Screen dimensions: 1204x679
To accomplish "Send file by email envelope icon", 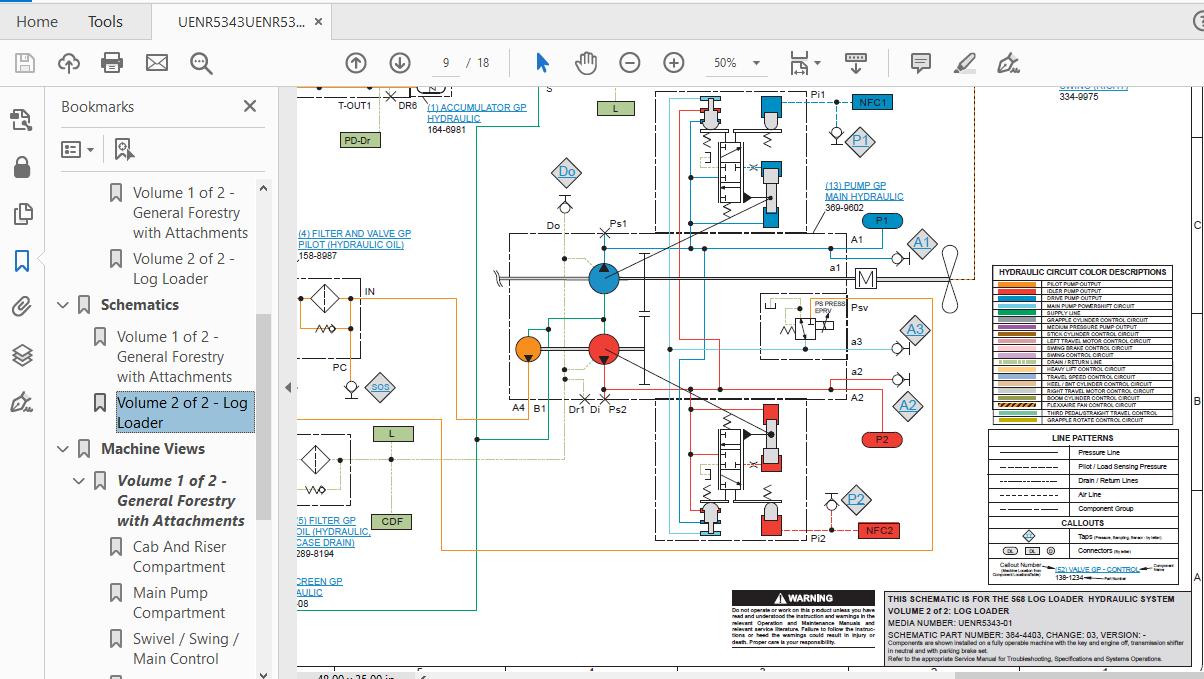I will pos(157,63).
